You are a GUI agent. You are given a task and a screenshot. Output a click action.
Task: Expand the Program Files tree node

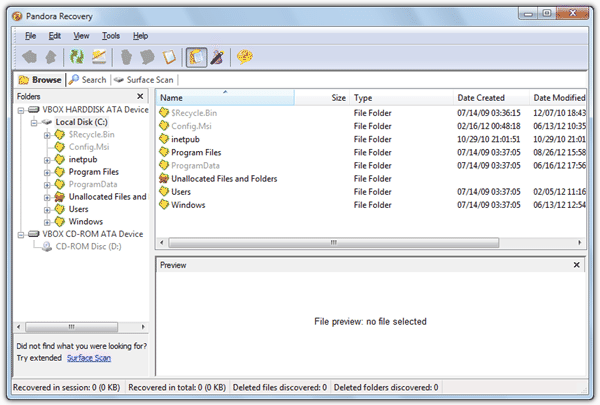46,172
